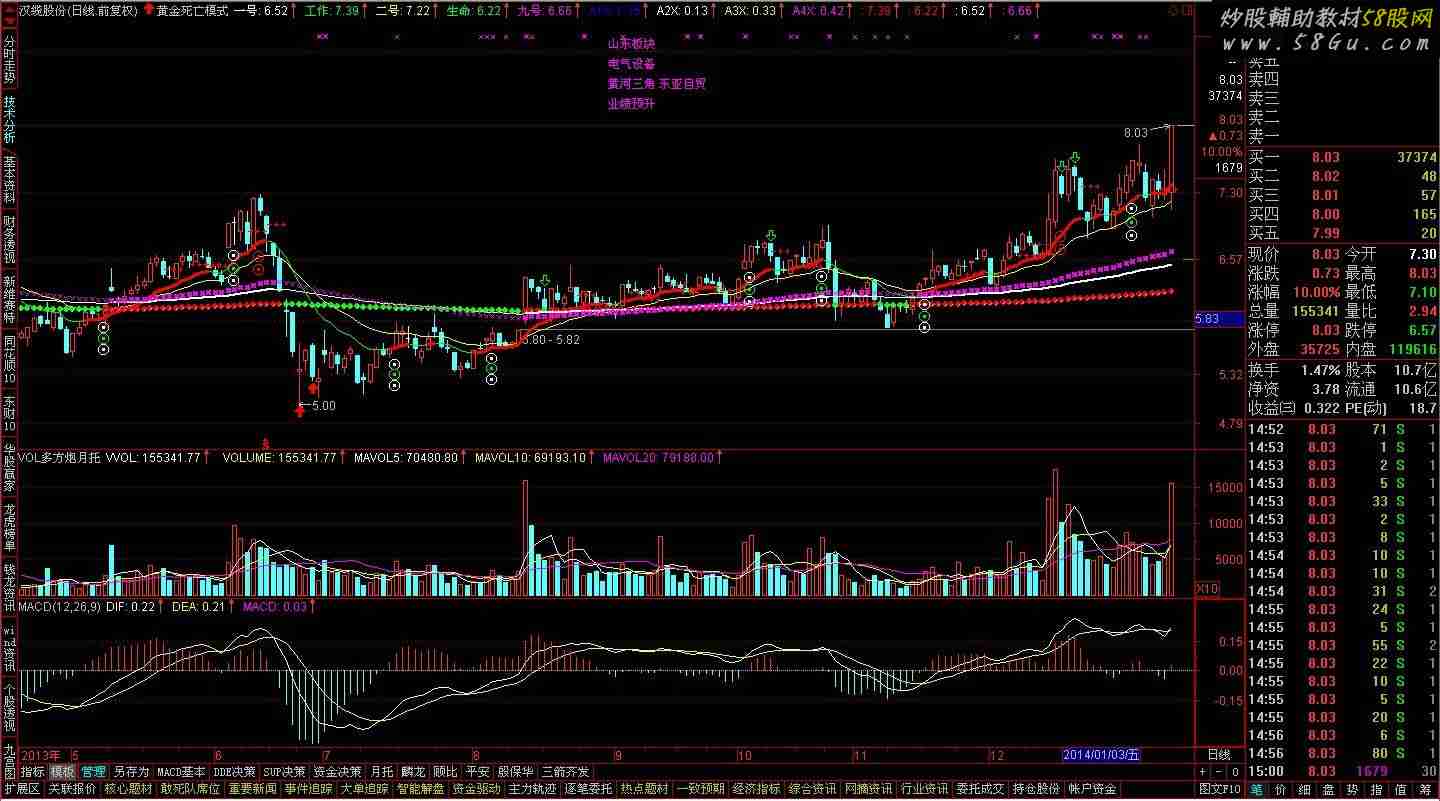This screenshot has width=1440, height=801.
Task: Open the 一致预期 tab
Action: [x=700, y=789]
